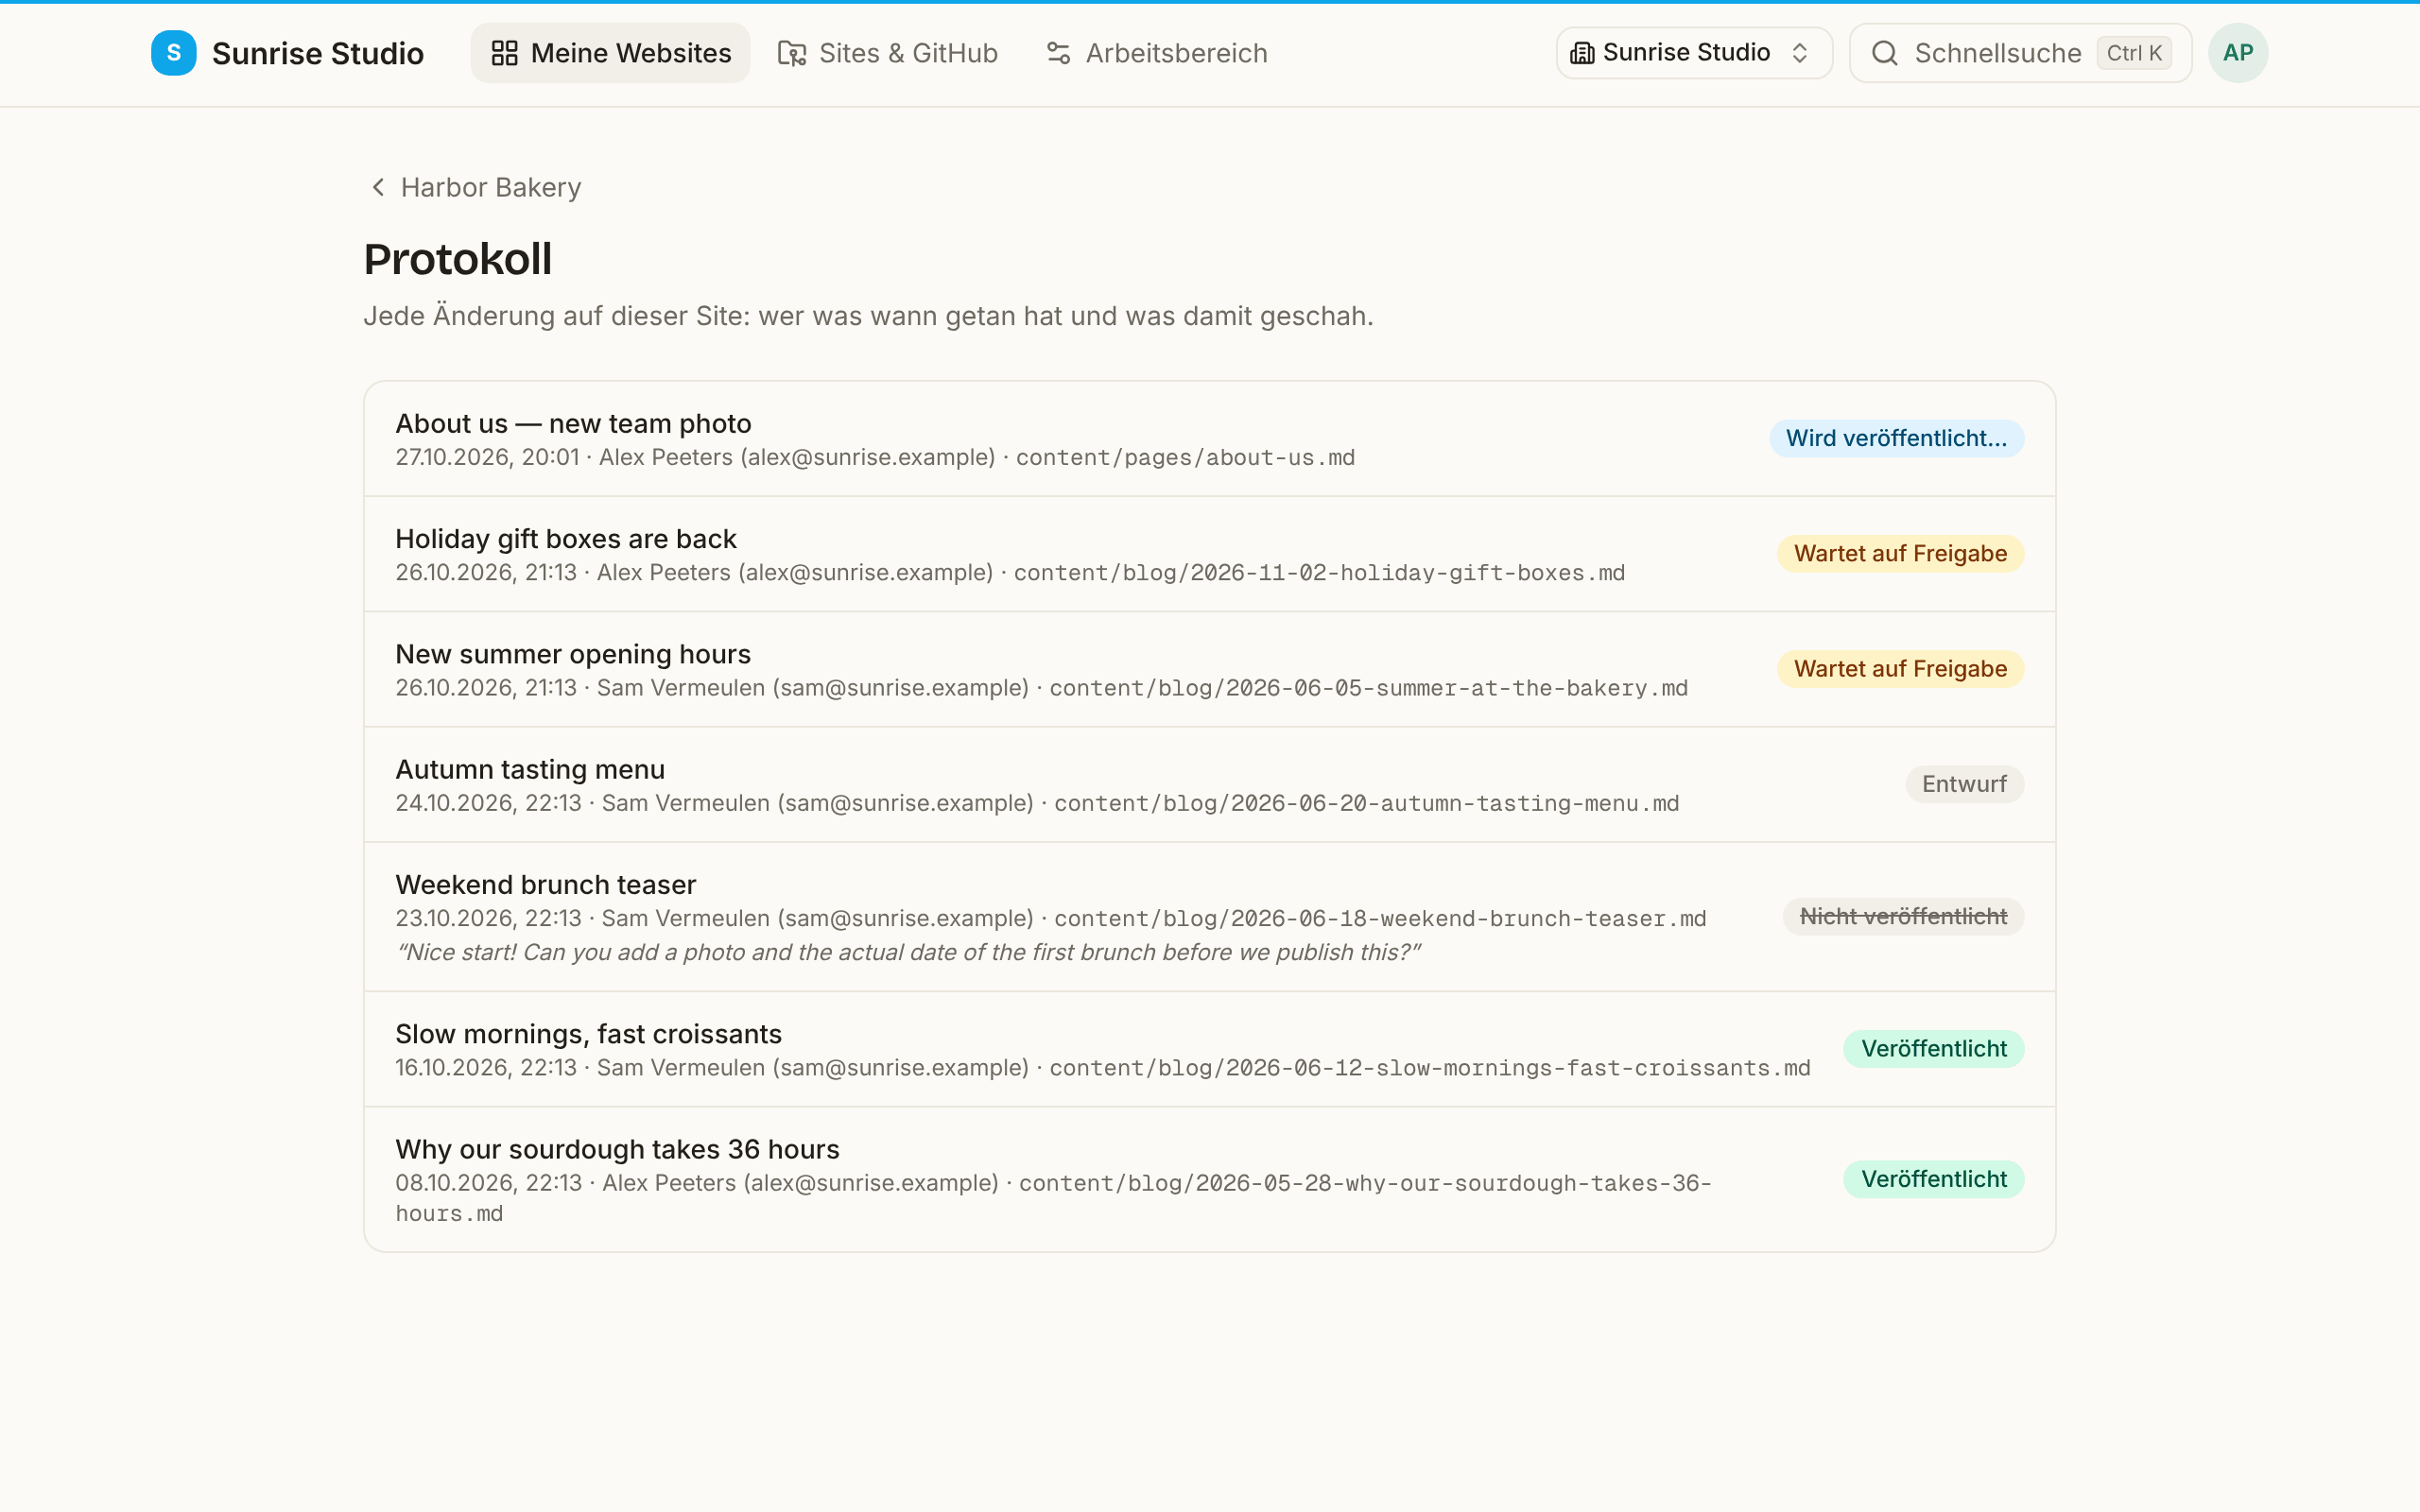Click the weekend brunch review comment quote
The height and width of the screenshot is (1512, 2420).
(909, 952)
